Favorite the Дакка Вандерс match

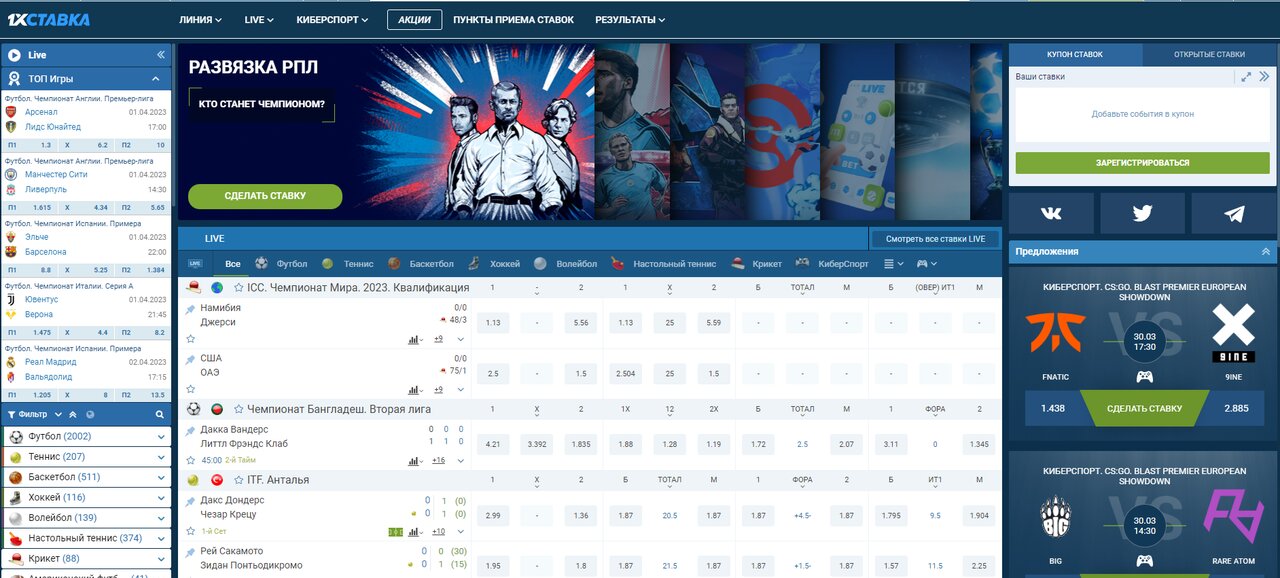click(191, 461)
